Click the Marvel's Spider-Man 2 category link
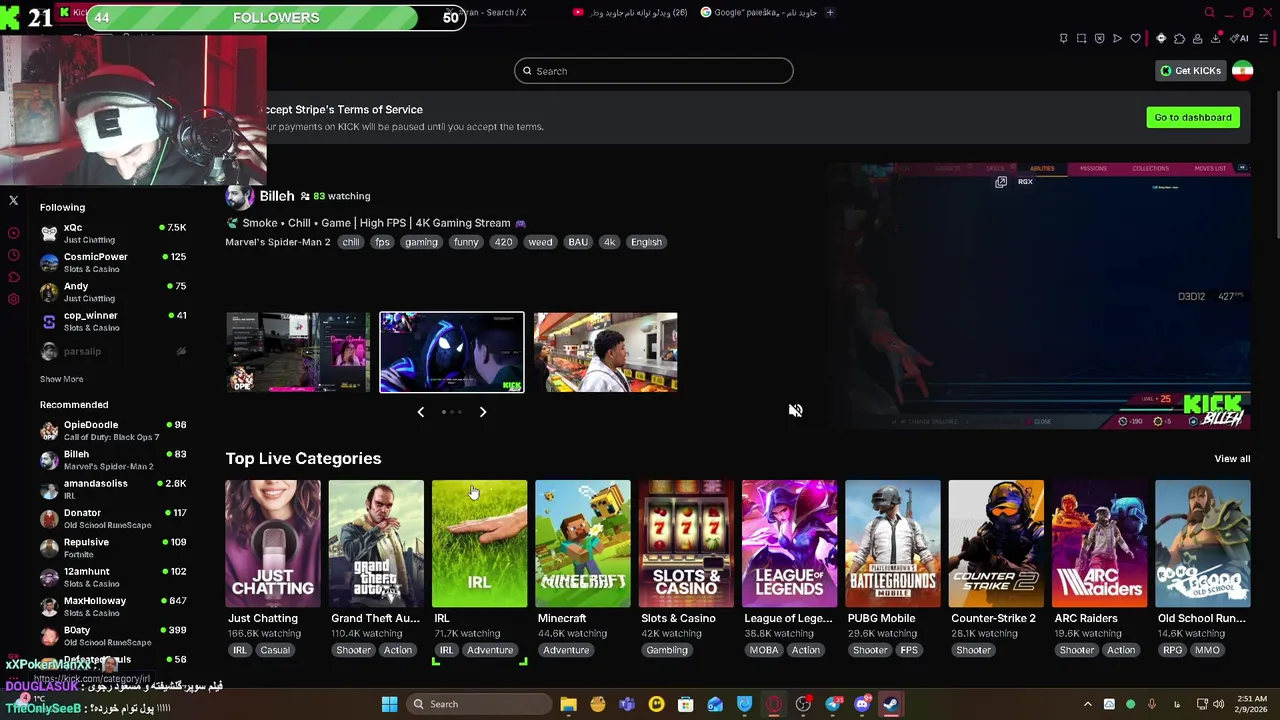 [x=278, y=242]
